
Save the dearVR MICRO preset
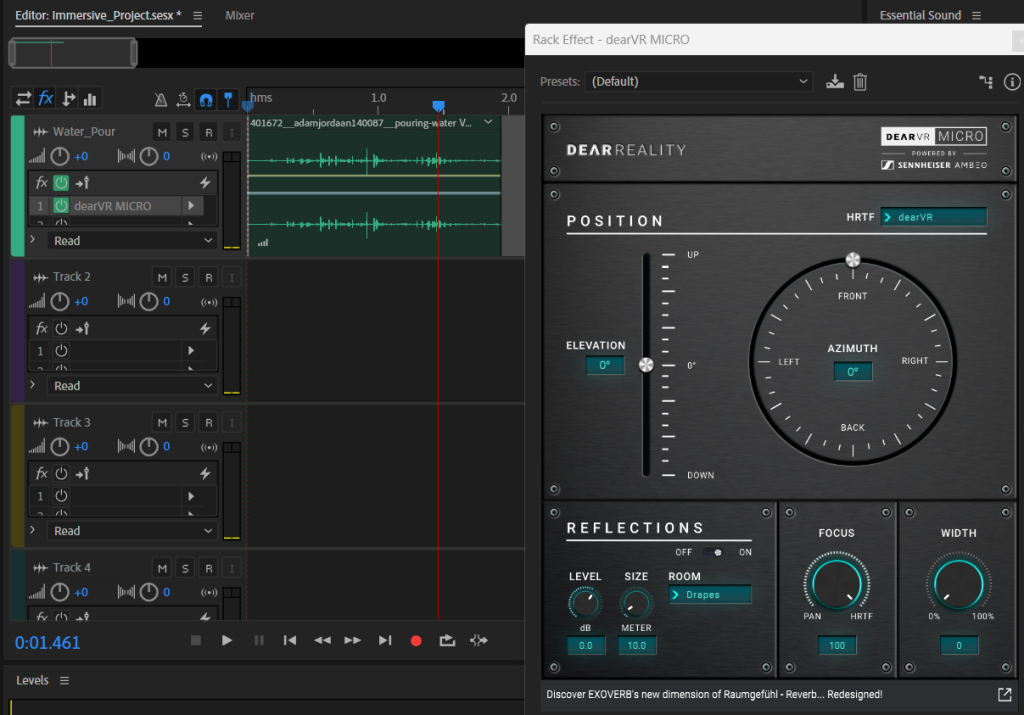(x=835, y=82)
